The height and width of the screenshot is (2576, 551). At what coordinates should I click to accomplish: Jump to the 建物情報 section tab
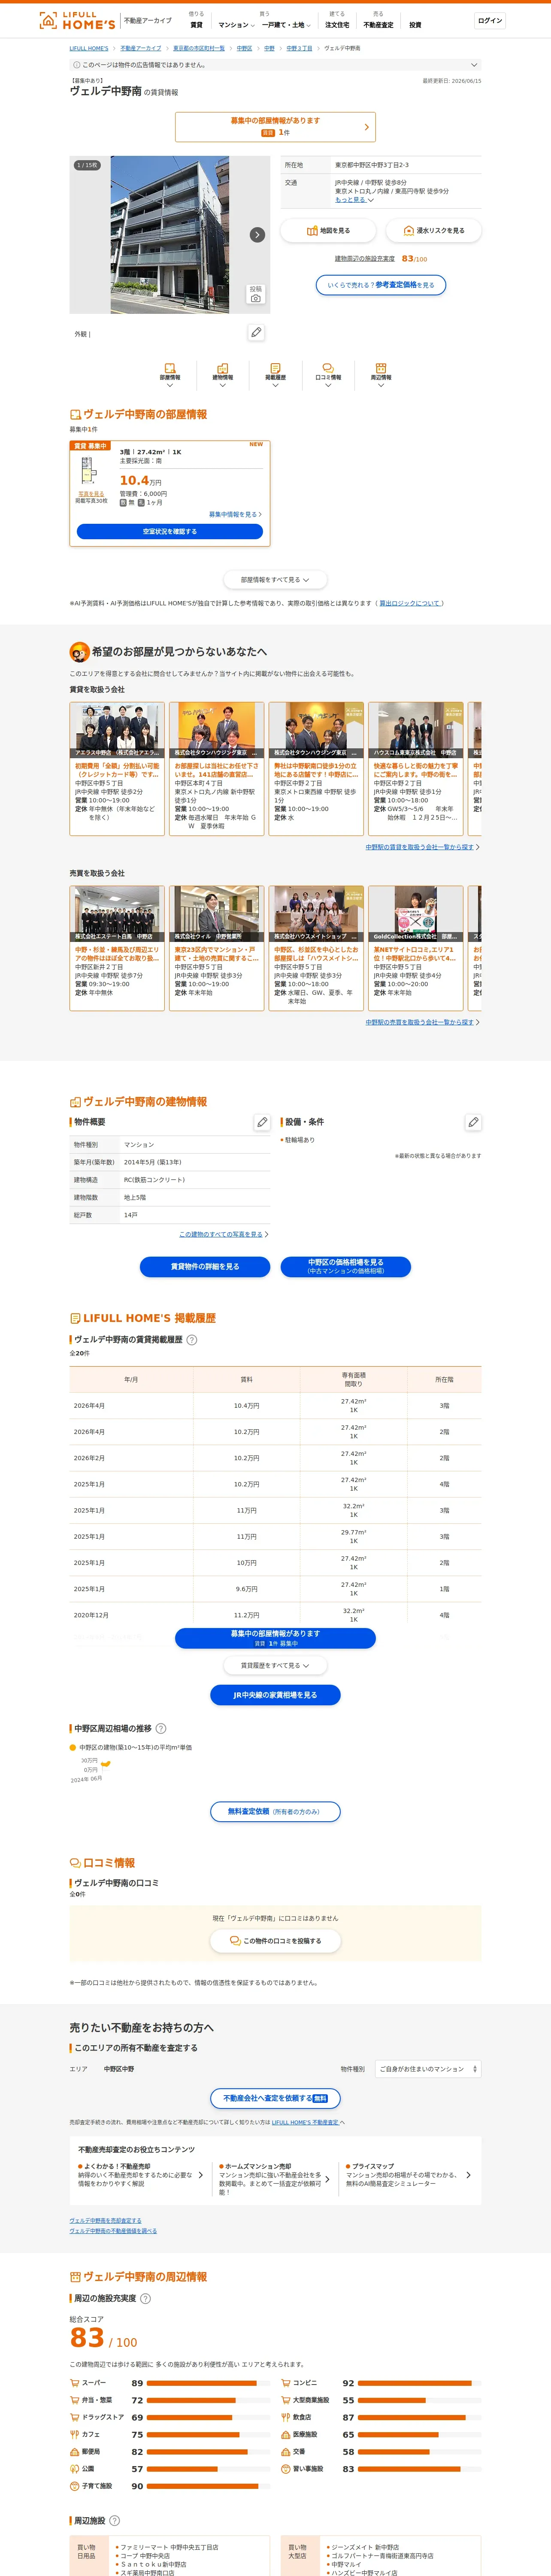tap(223, 374)
